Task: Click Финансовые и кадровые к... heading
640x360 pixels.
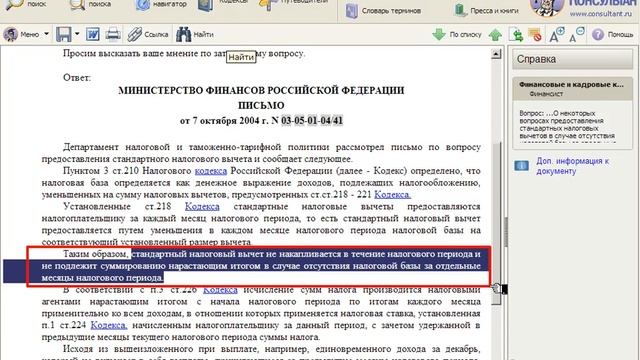Action: point(571,84)
